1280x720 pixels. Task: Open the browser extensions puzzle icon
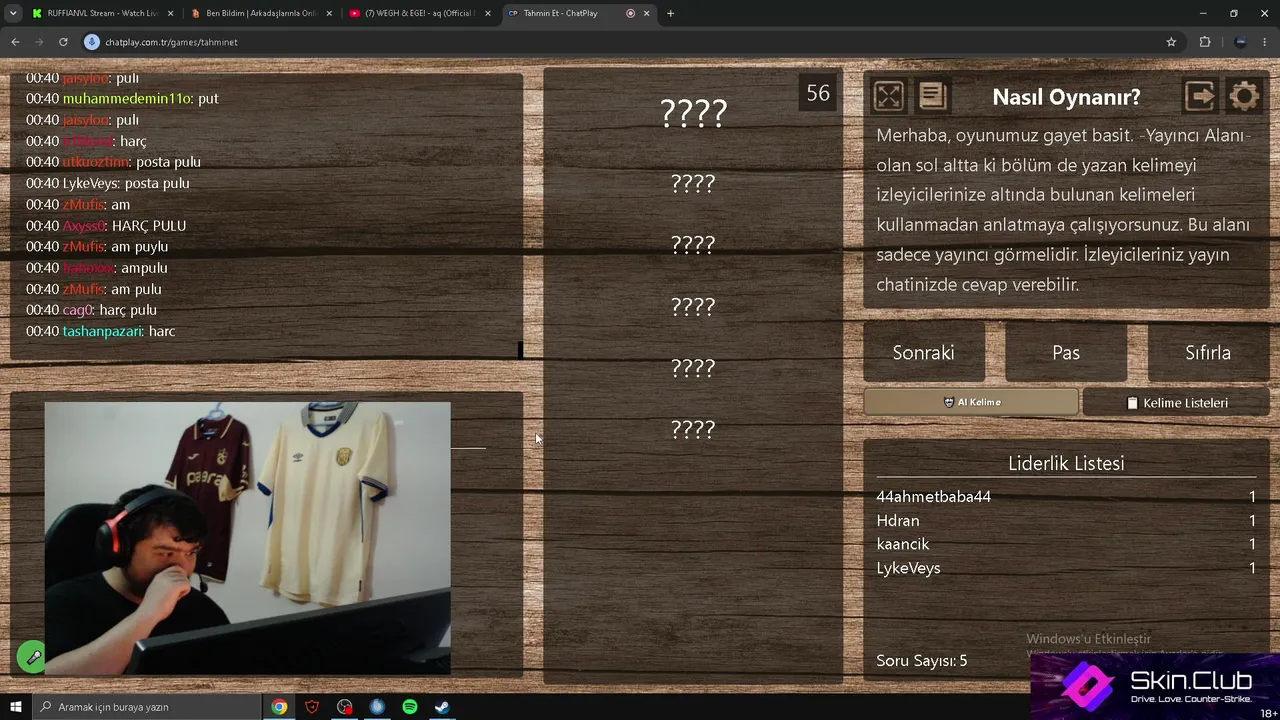pyautogui.click(x=1205, y=42)
